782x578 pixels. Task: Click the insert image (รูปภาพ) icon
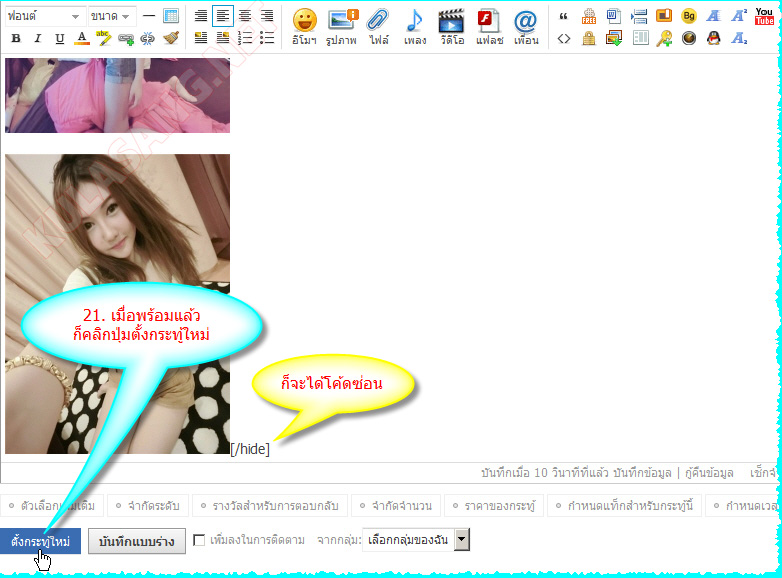pyautogui.click(x=343, y=26)
